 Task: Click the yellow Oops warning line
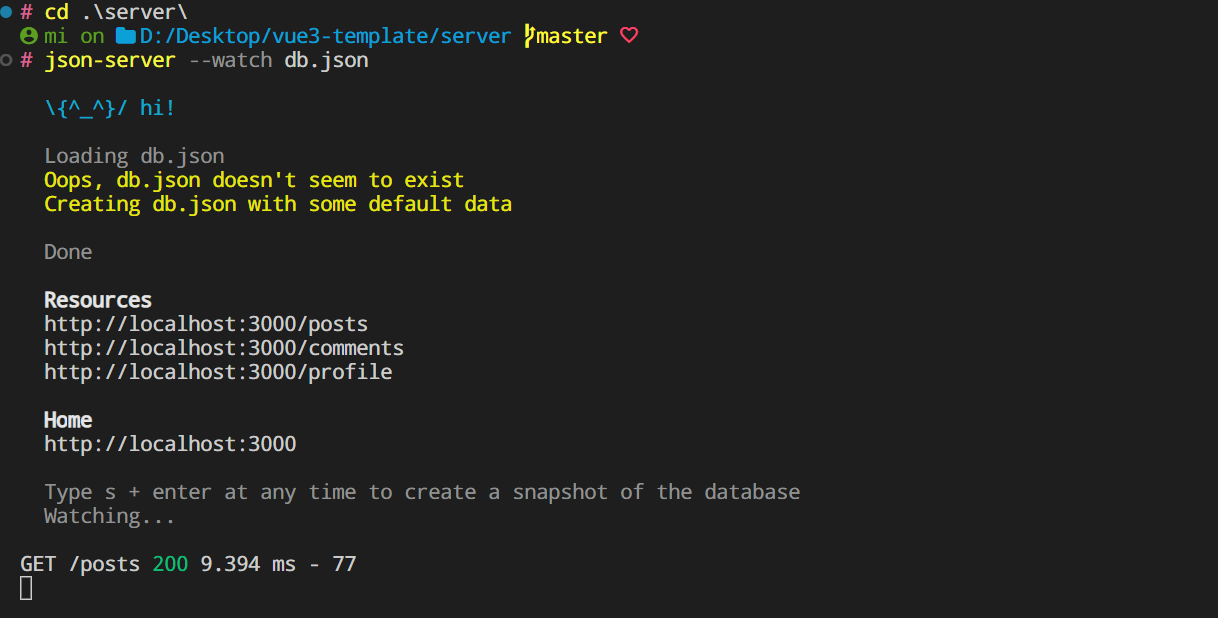tap(254, 180)
